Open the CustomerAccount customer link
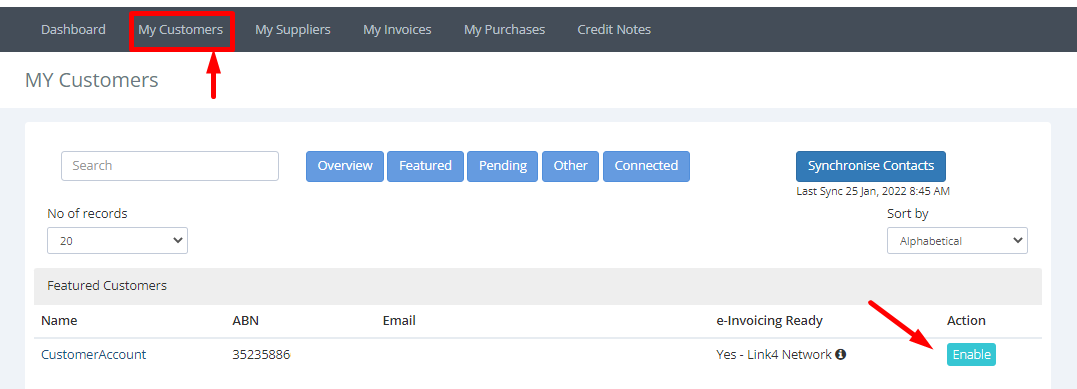This screenshot has width=1077, height=389. 93,355
